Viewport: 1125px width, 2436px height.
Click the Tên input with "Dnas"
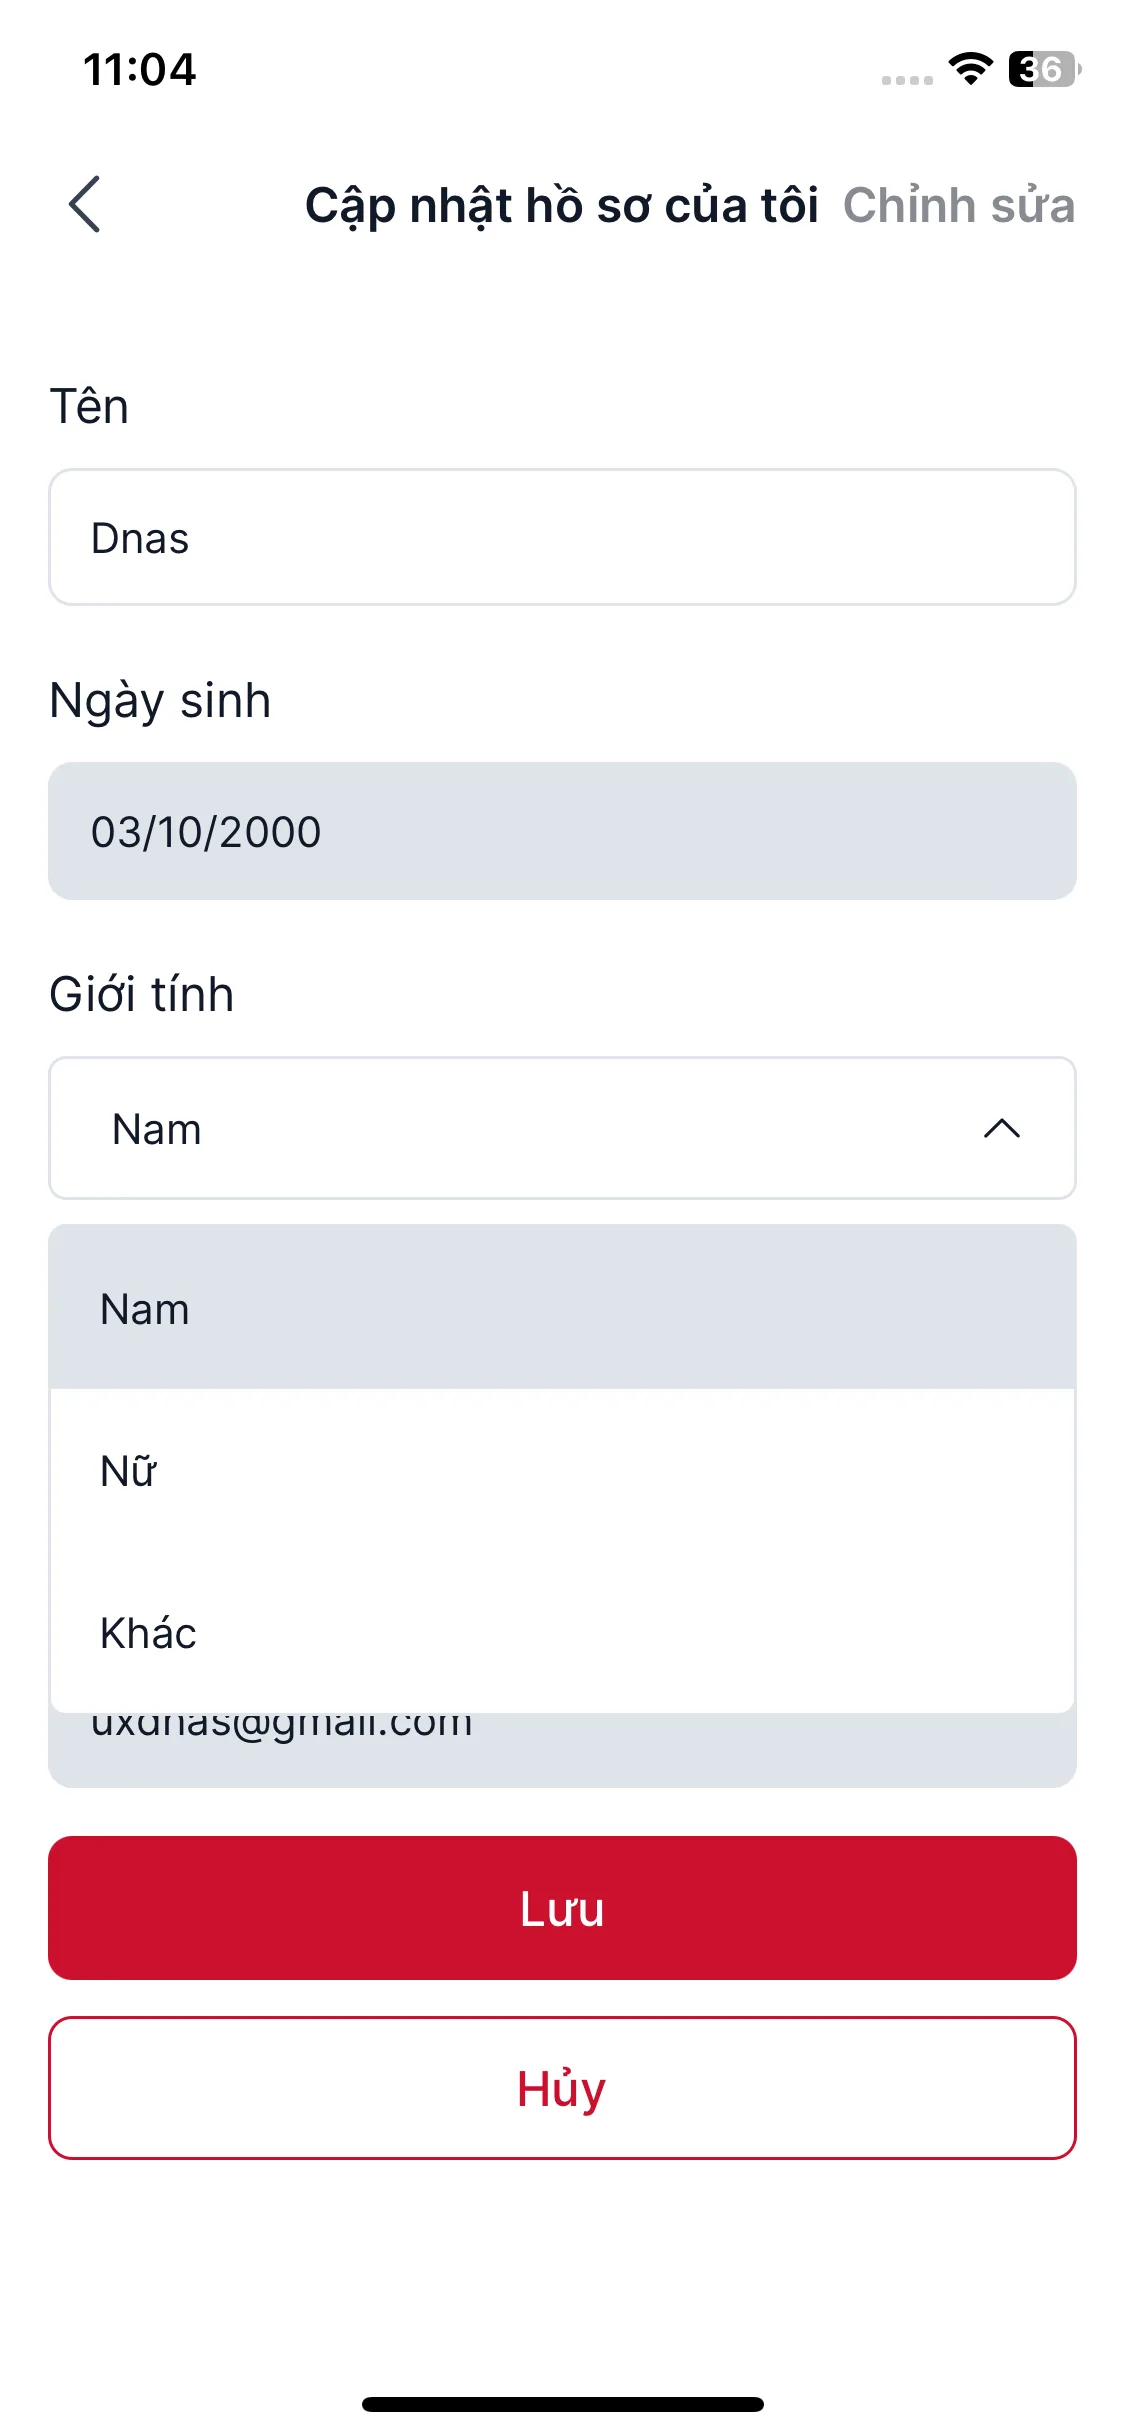pos(562,537)
